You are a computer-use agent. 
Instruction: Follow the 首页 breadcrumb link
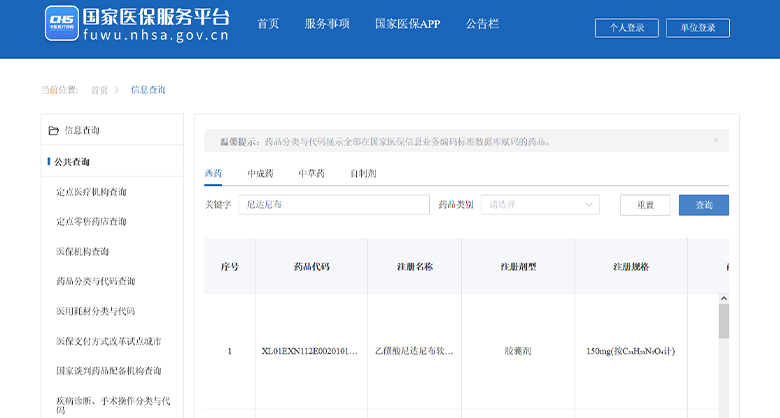pos(99,90)
